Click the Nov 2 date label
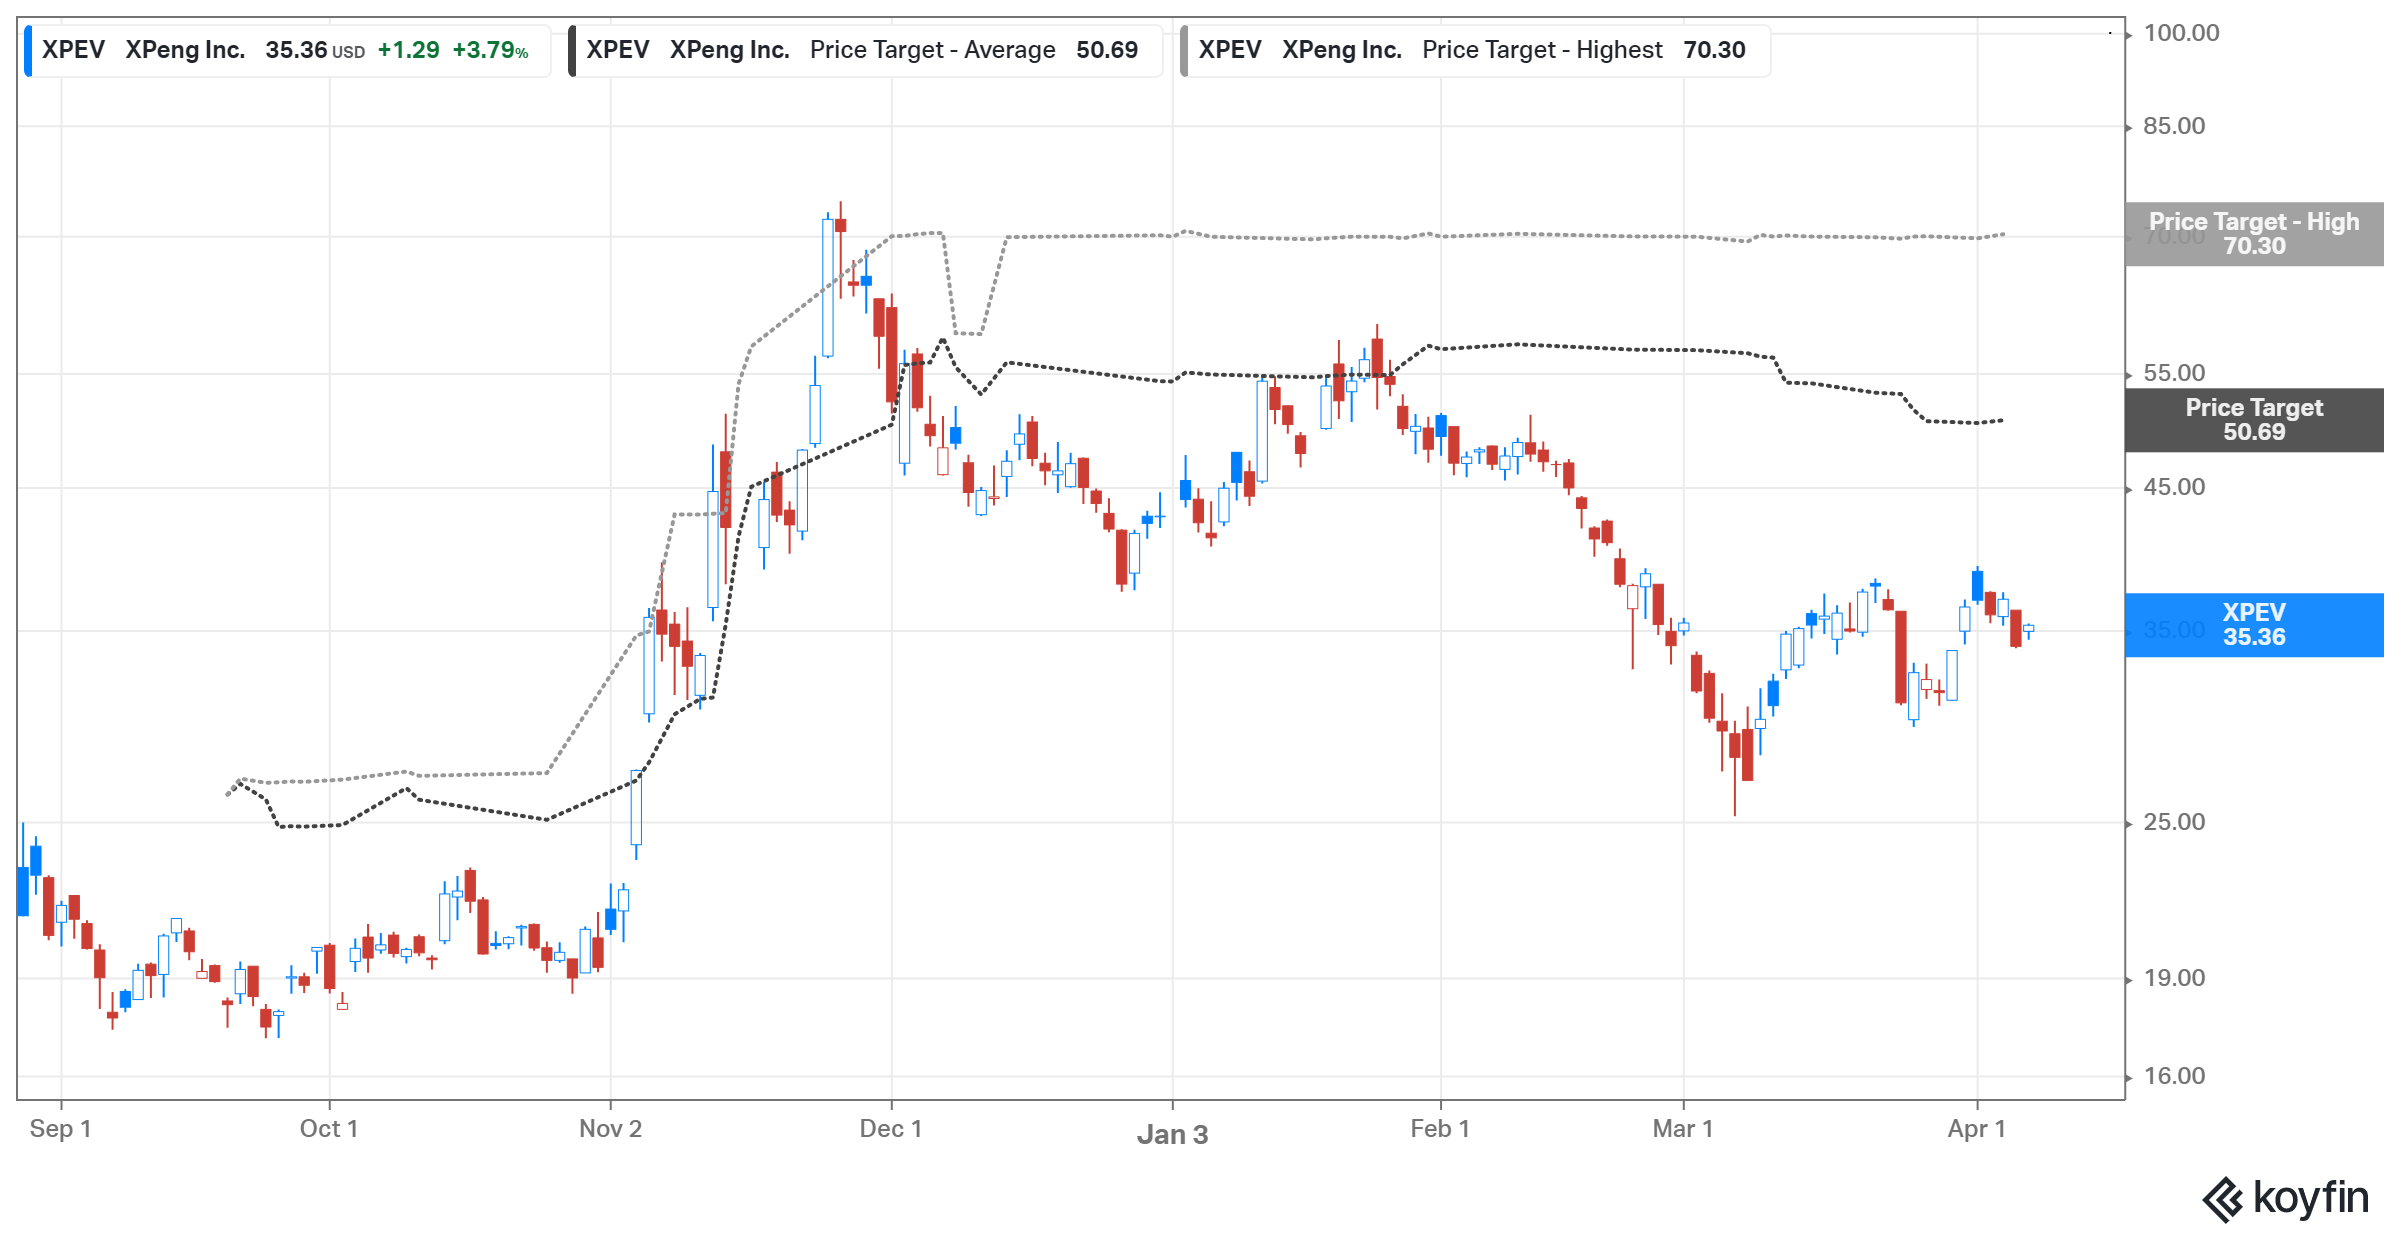 (x=610, y=1129)
